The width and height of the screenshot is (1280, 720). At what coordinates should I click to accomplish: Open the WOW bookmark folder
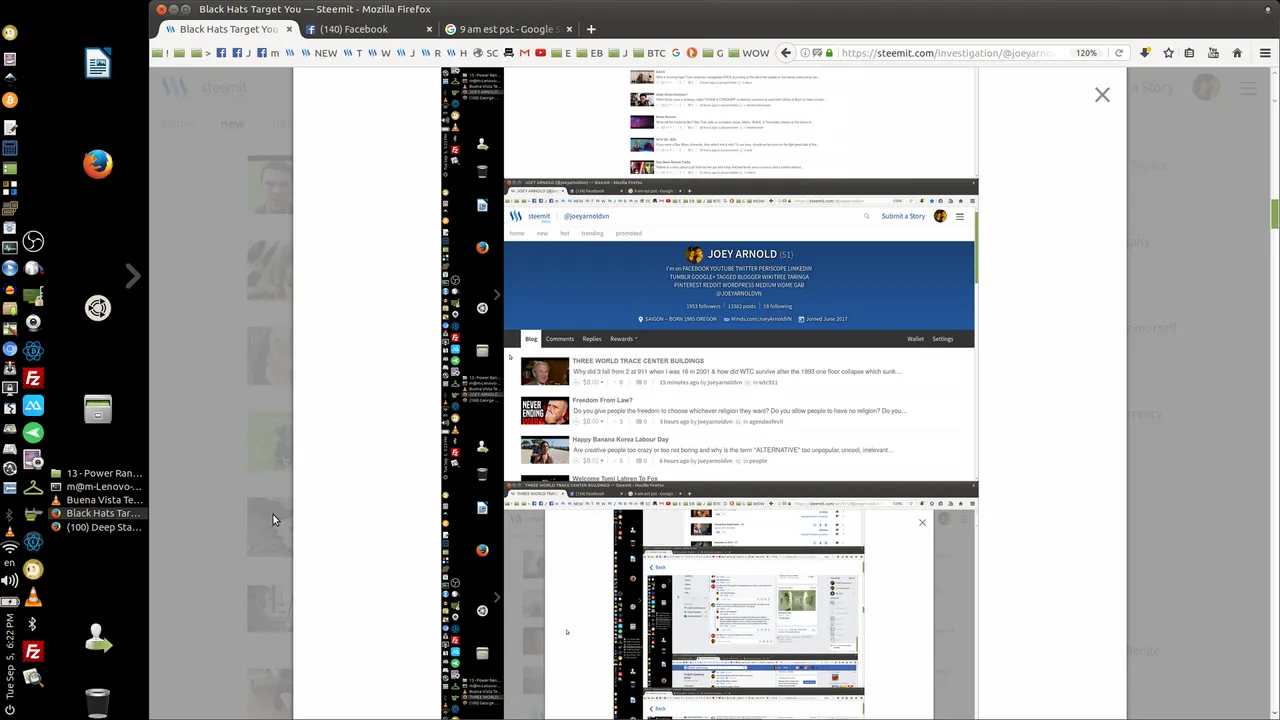[x=751, y=53]
